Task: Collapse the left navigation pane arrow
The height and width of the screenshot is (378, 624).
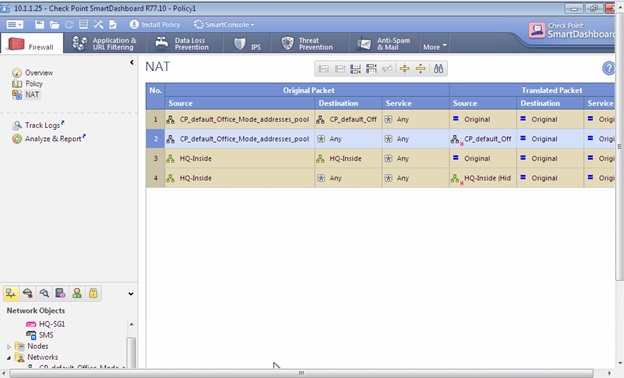Action: 132,62
